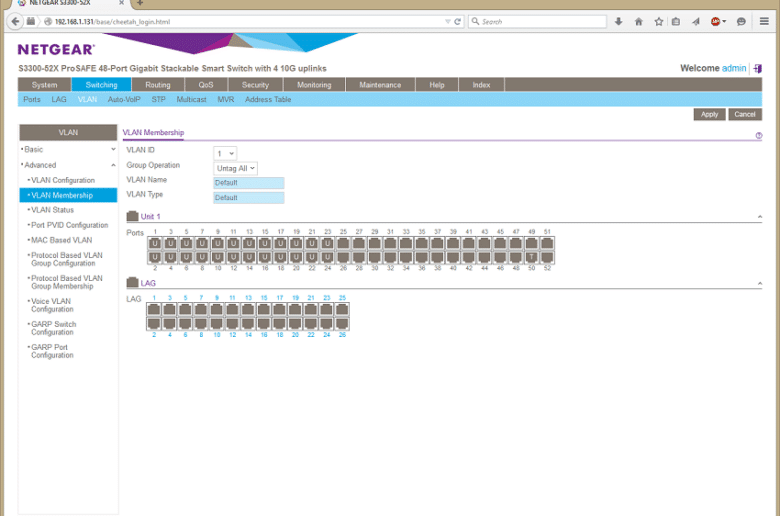
Task: Click the browser Search input field
Action: click(x=537, y=21)
